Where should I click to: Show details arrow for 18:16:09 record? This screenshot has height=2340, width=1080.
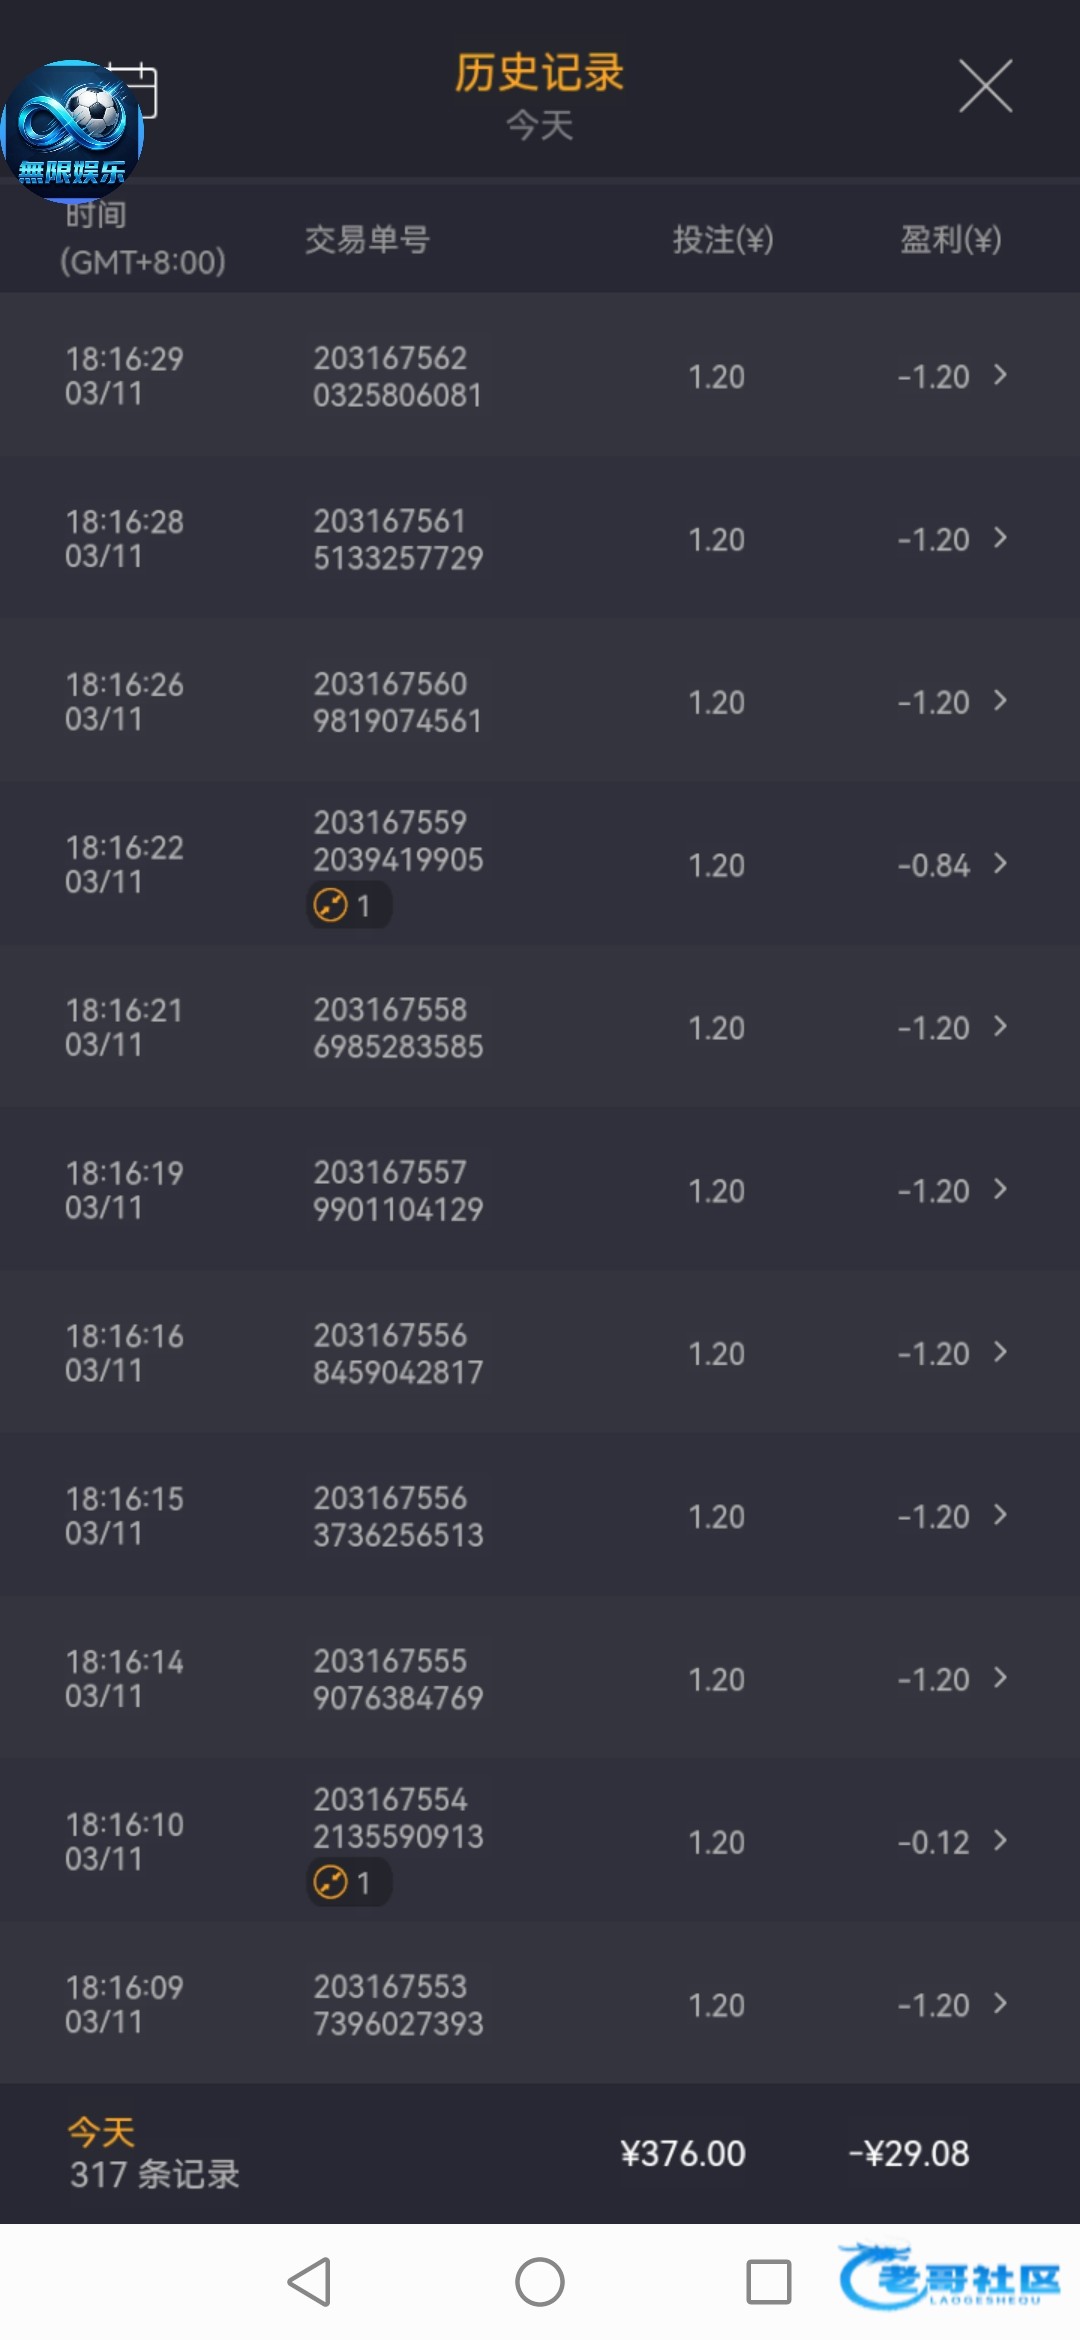999,2004
